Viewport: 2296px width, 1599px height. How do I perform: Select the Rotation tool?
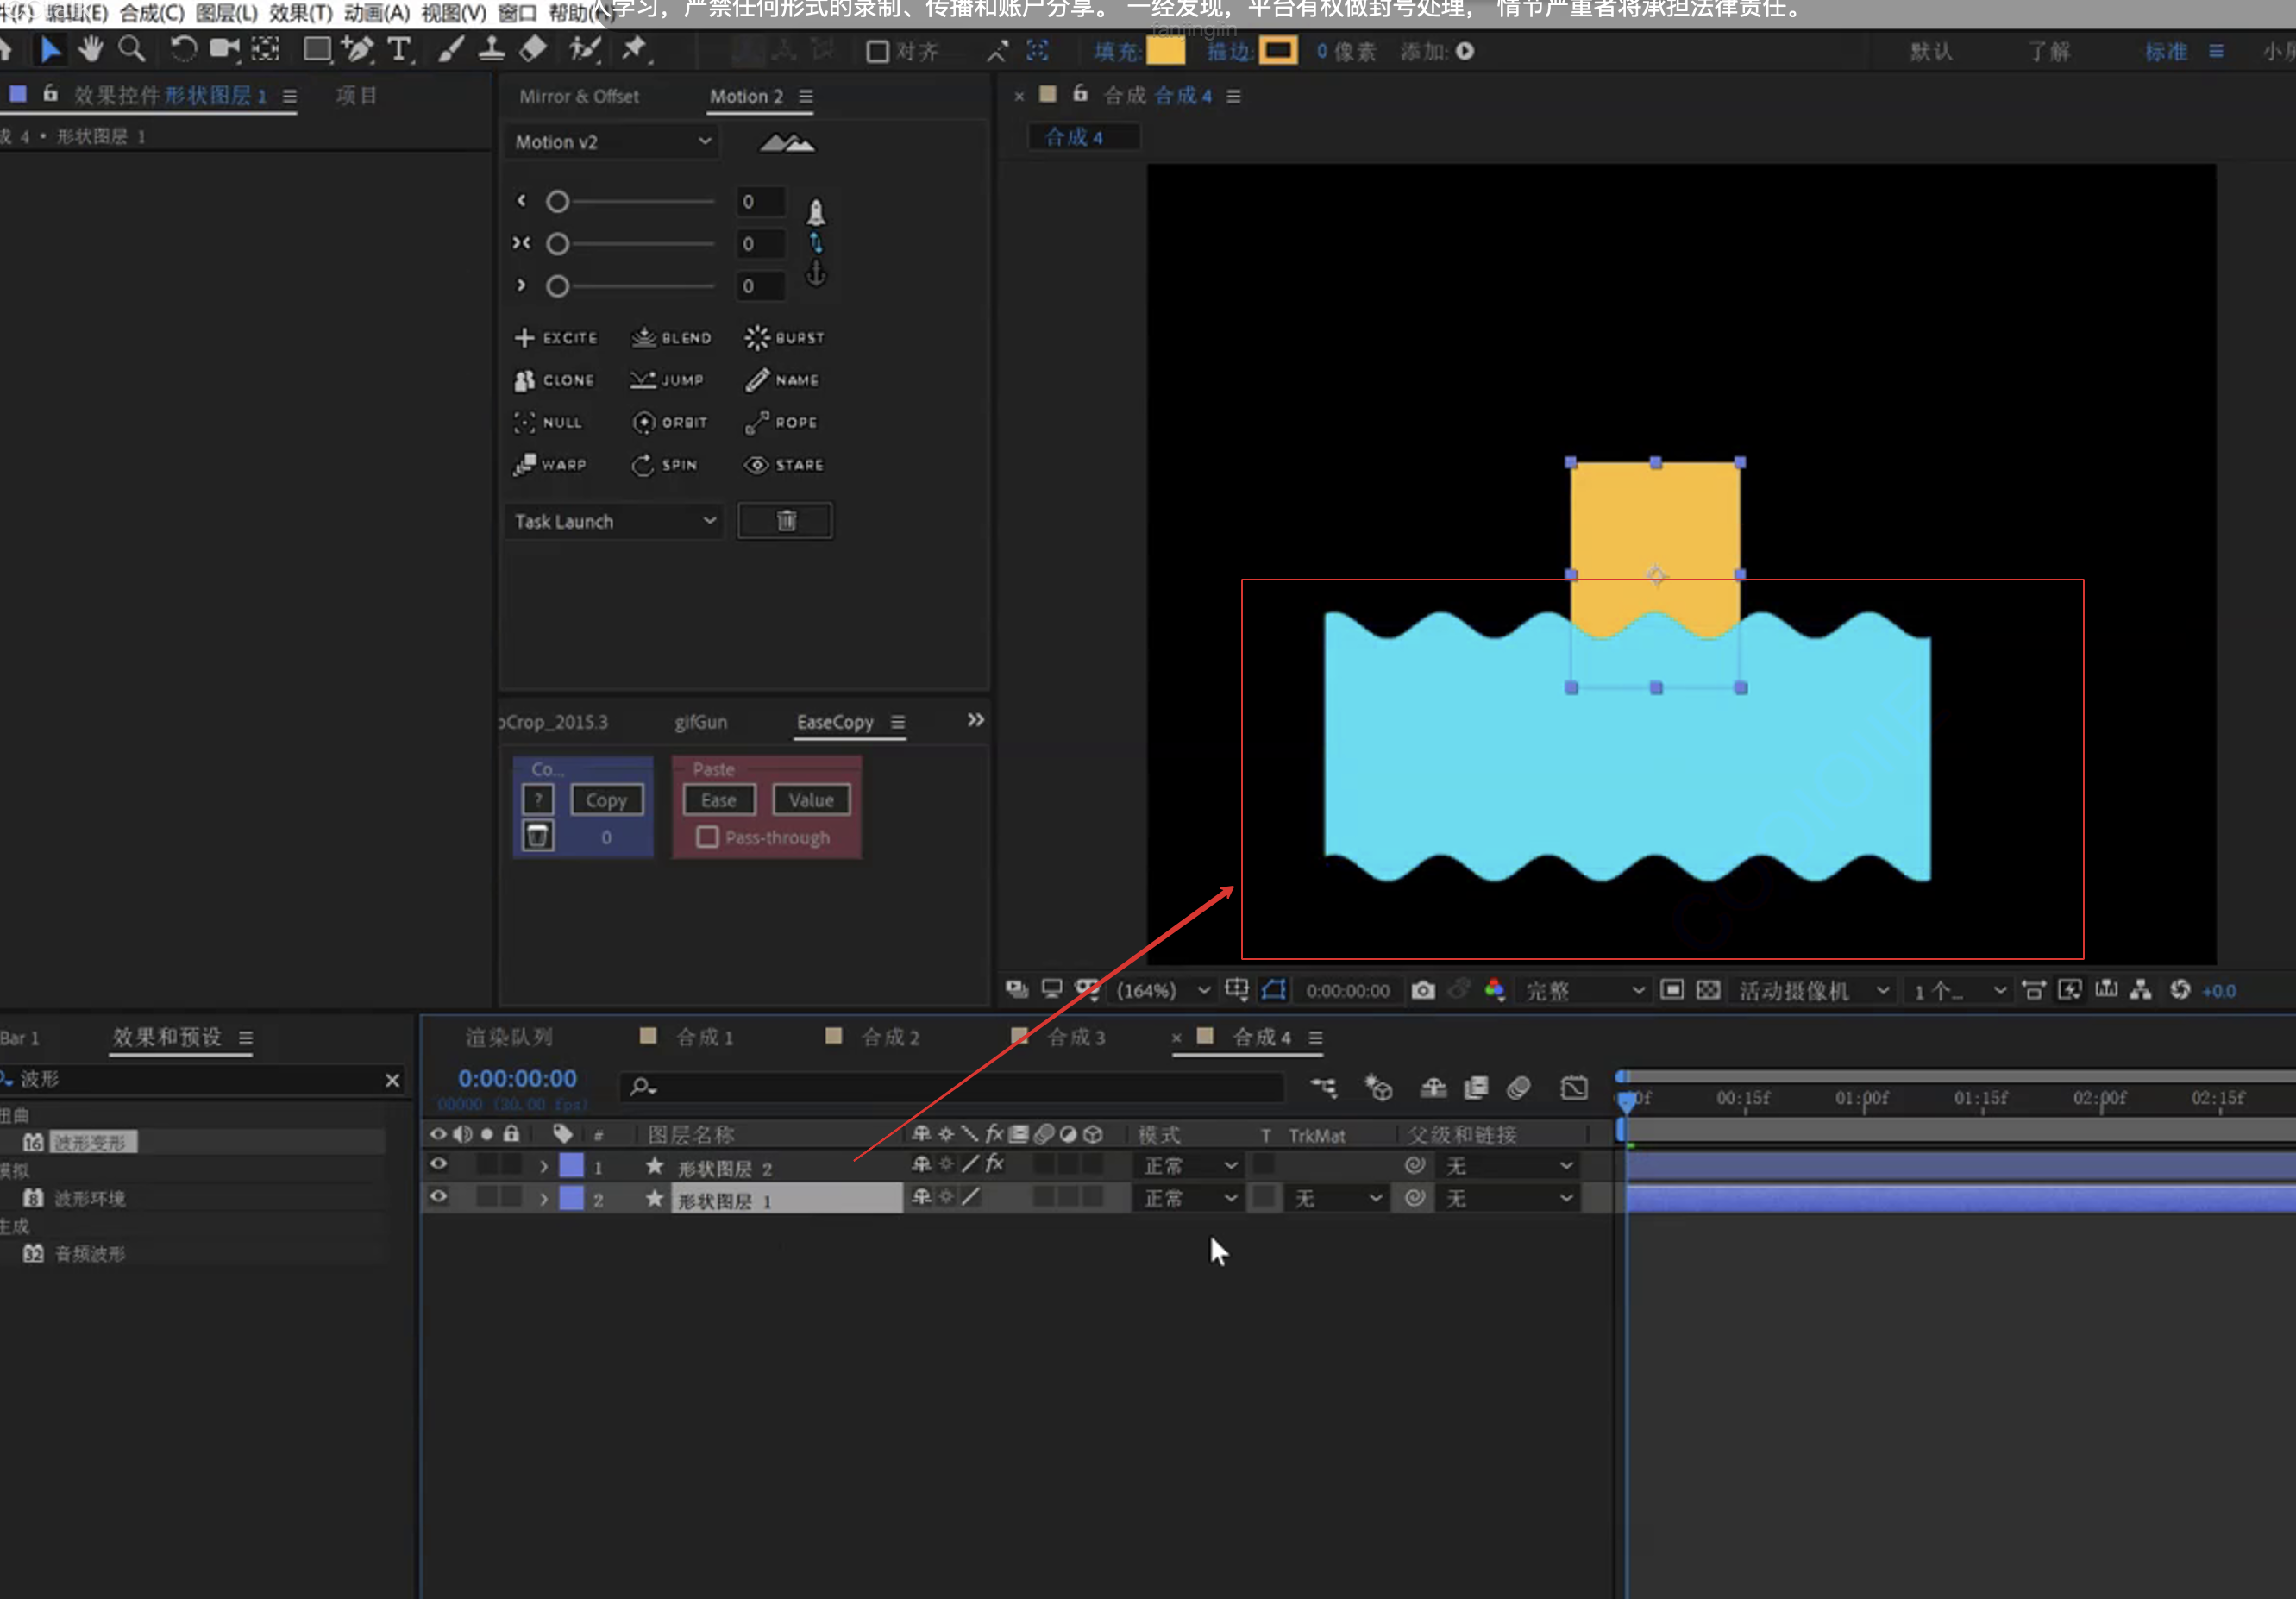click(x=182, y=48)
